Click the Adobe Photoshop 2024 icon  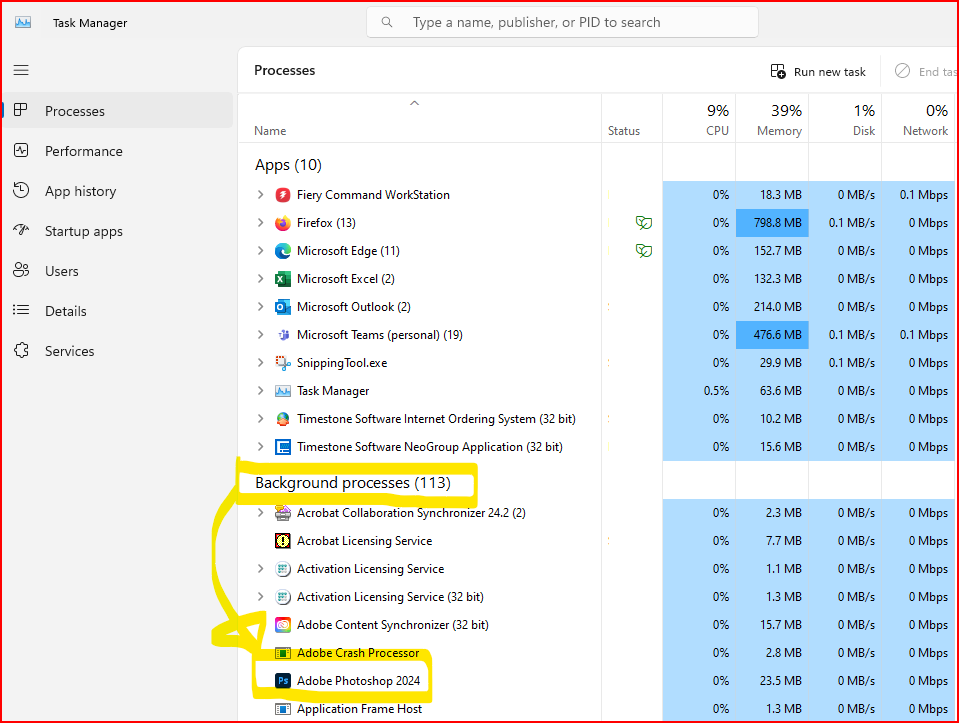tap(282, 681)
